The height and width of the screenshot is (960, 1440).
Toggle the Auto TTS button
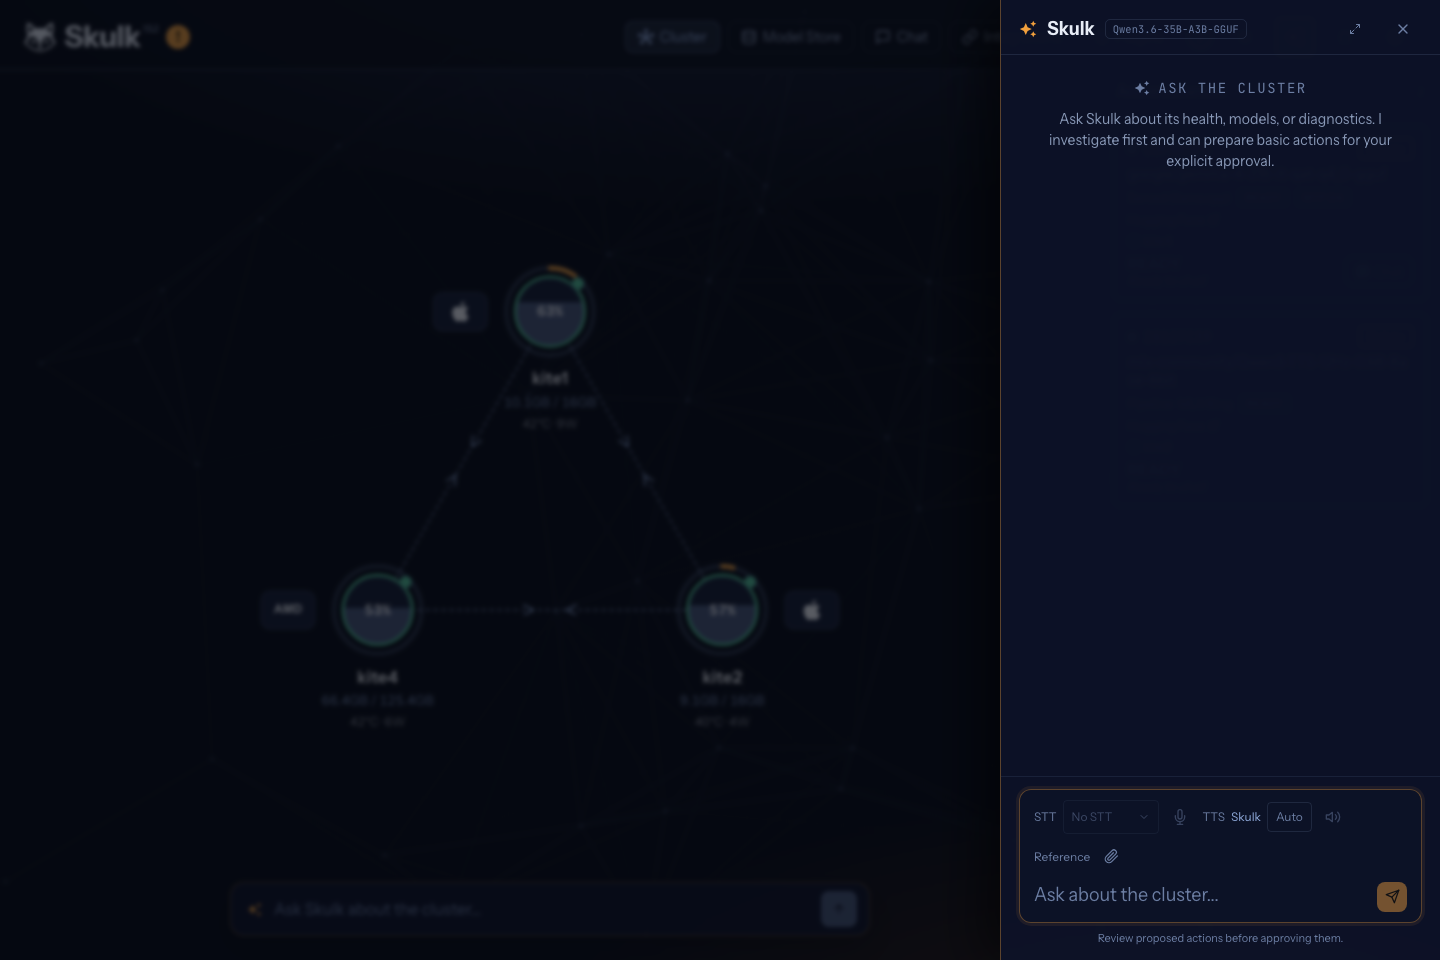coord(1289,817)
